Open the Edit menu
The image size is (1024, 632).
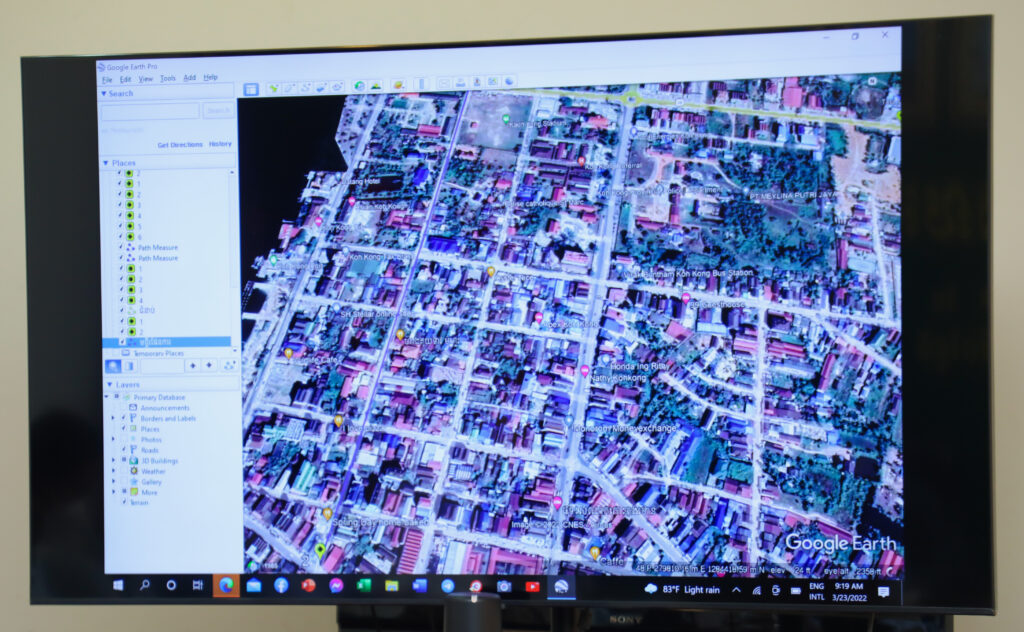click(x=125, y=80)
